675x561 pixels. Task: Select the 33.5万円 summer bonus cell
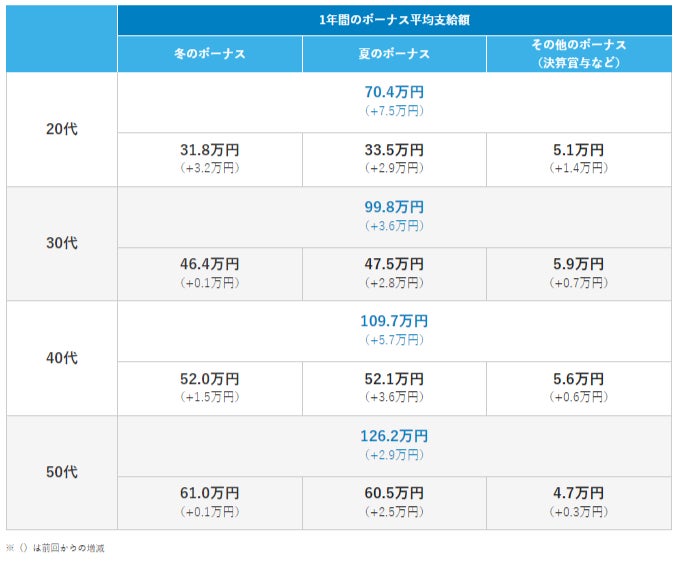point(394,150)
